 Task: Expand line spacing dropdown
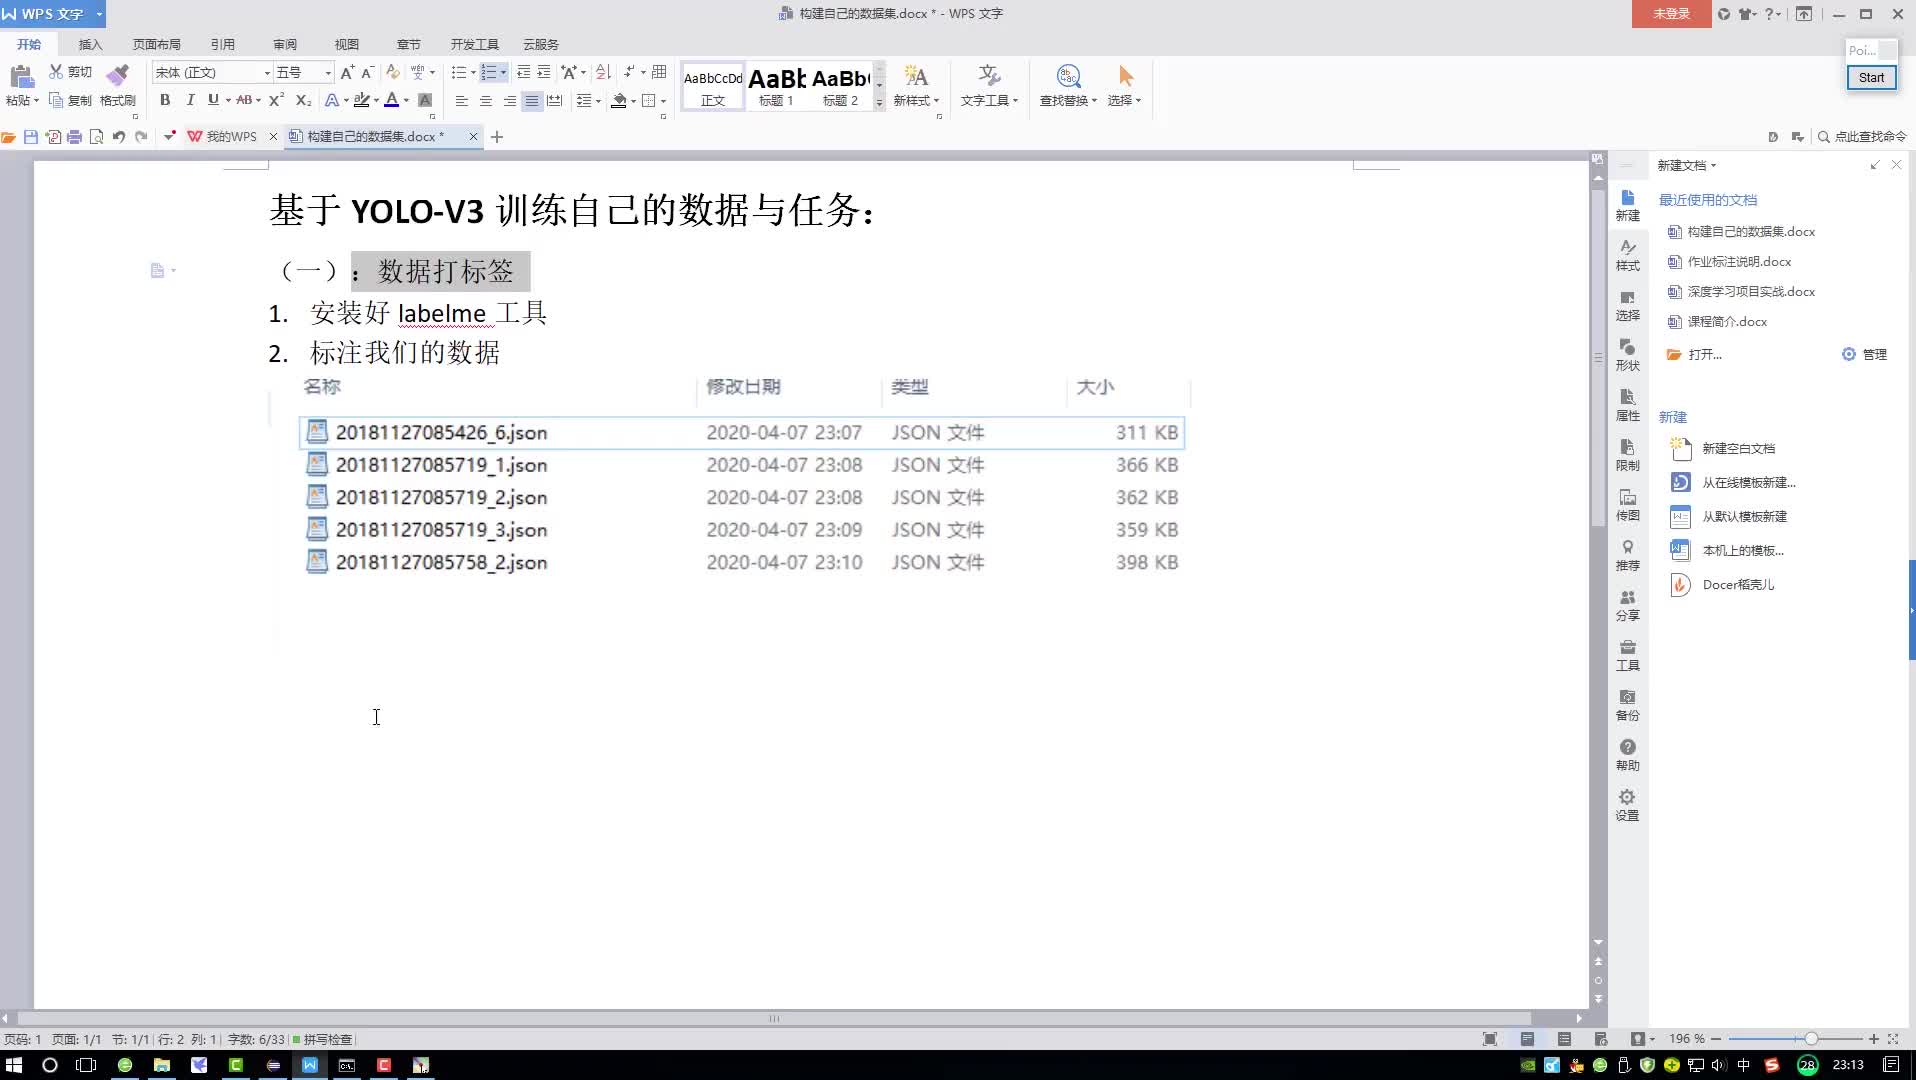[x=598, y=101]
